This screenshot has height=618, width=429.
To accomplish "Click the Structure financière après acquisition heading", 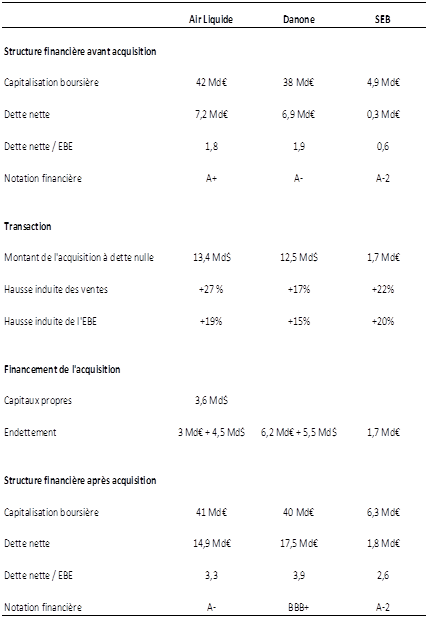I will (80, 480).
